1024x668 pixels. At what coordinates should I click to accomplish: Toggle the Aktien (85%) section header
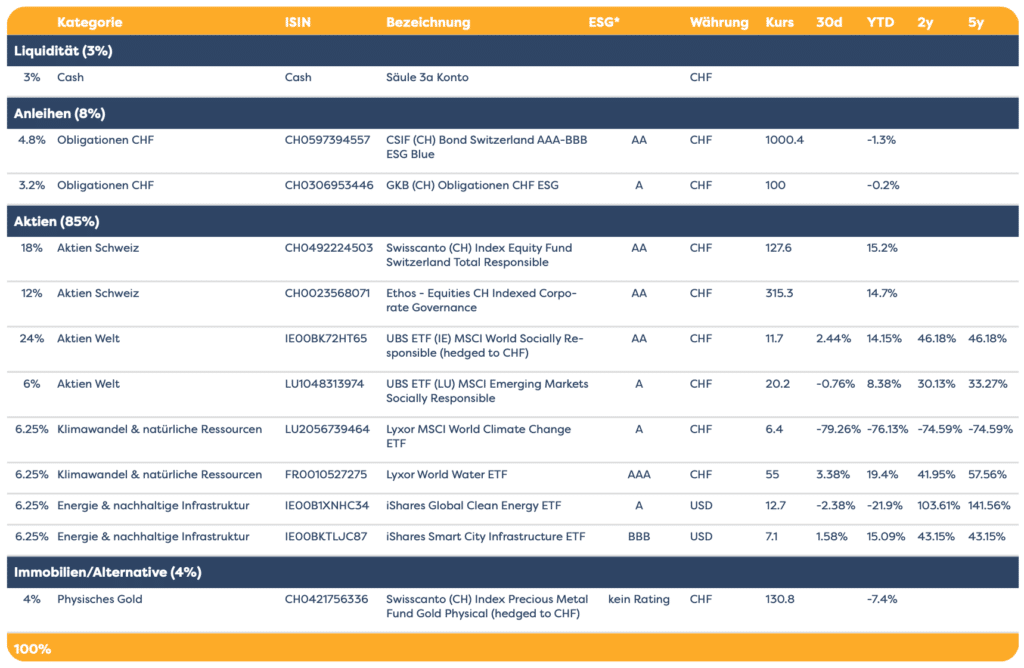click(x=56, y=221)
